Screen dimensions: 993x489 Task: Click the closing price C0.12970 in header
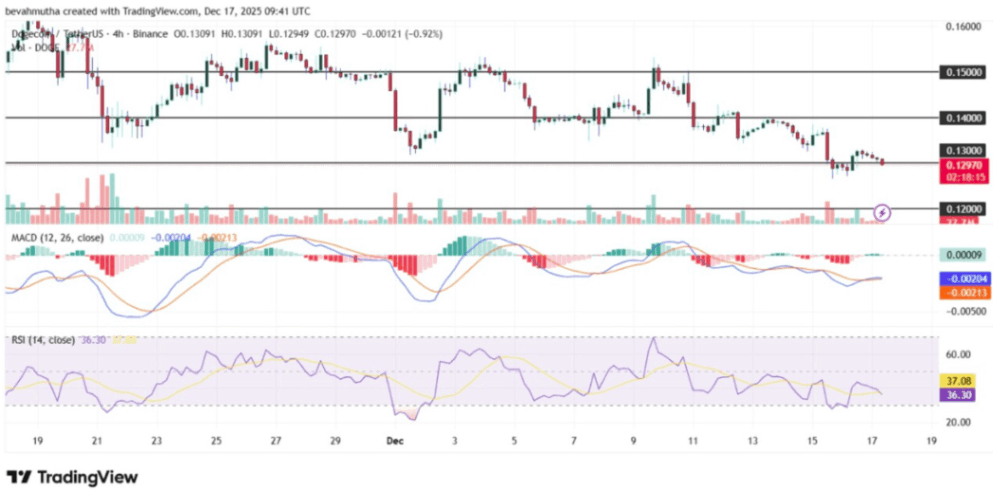pos(336,34)
